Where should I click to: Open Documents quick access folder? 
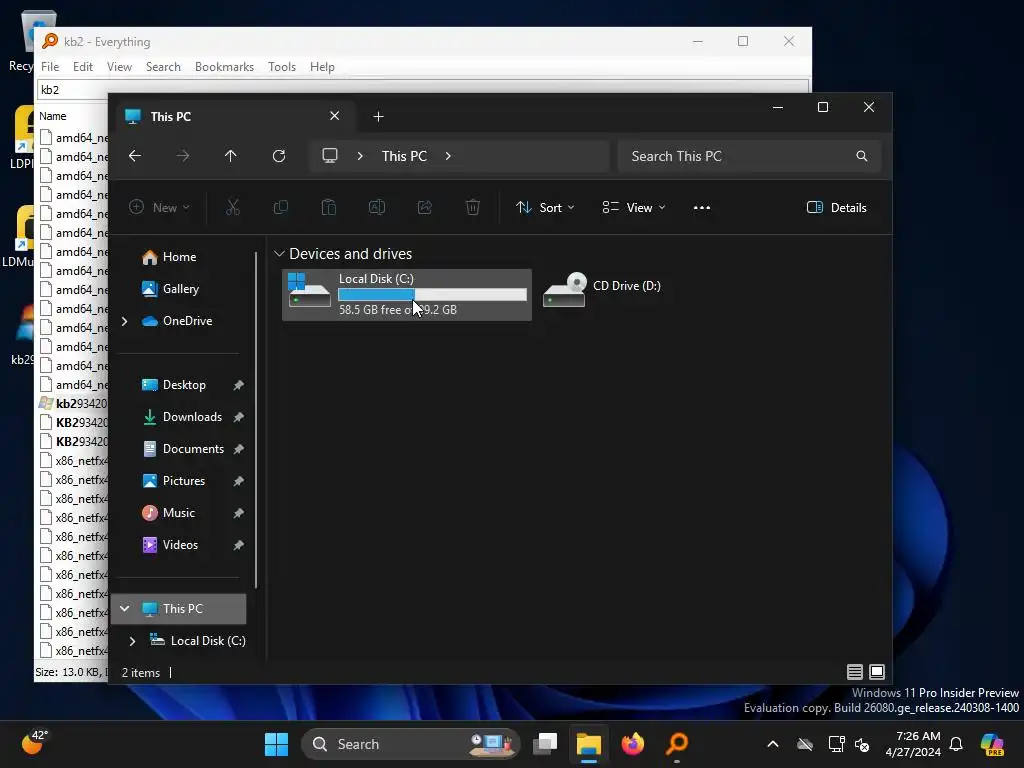pos(193,449)
